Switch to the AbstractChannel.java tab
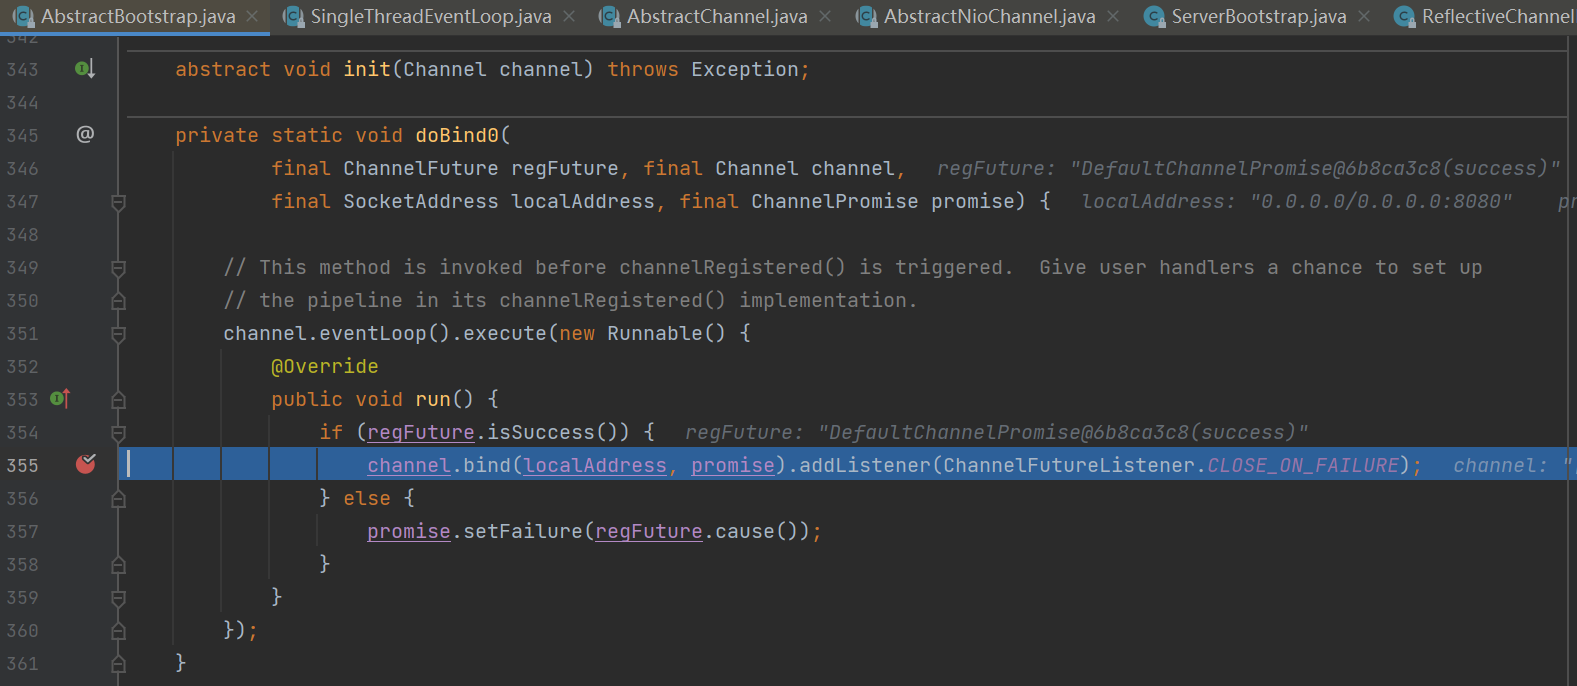 [716, 16]
